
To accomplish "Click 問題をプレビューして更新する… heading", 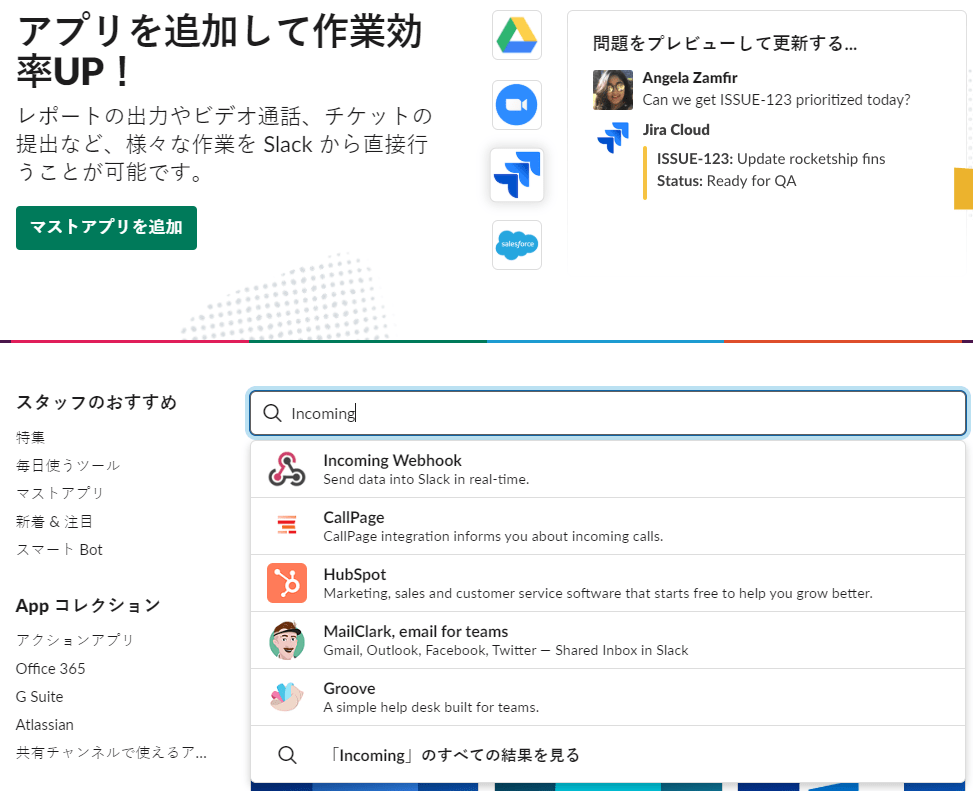I will [x=725, y=43].
